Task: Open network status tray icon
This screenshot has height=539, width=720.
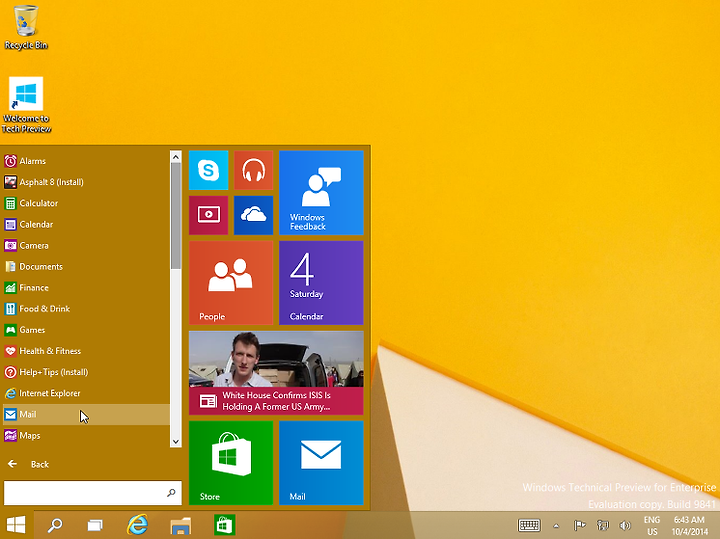Action: tap(602, 525)
